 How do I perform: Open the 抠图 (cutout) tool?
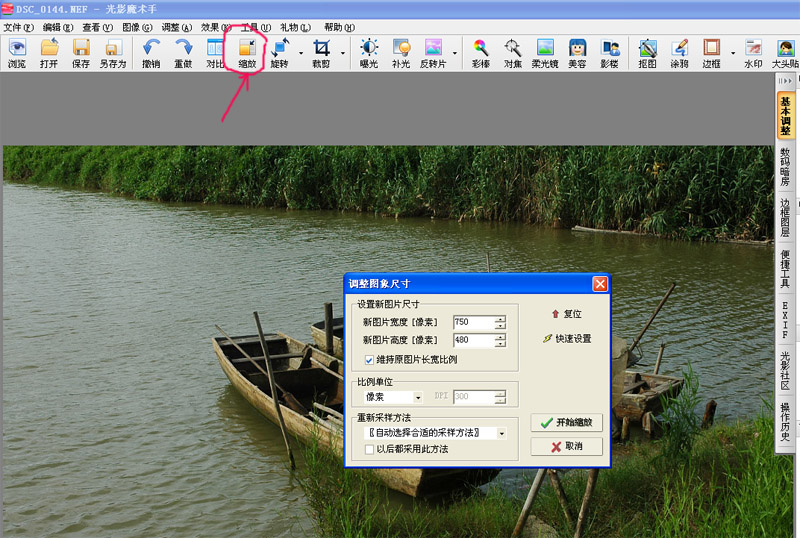[x=647, y=52]
